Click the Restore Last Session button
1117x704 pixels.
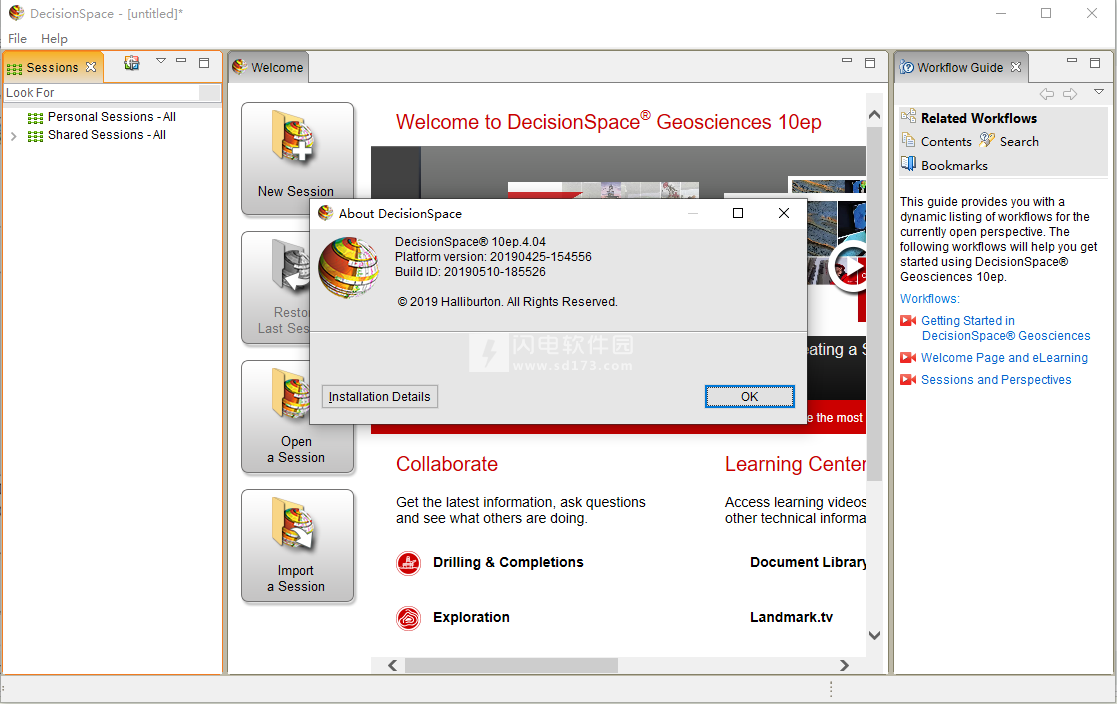(x=276, y=288)
